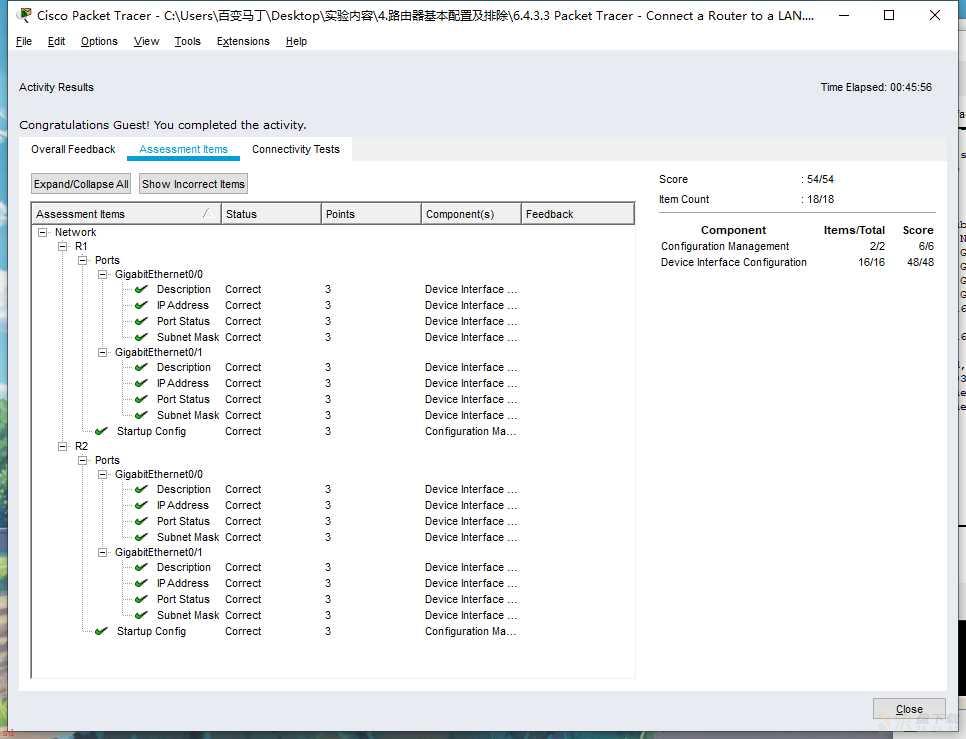Viewport: 966px width, 739px height.
Task: Collapse R1's GigabitEthernet0/1 node
Action: [103, 352]
